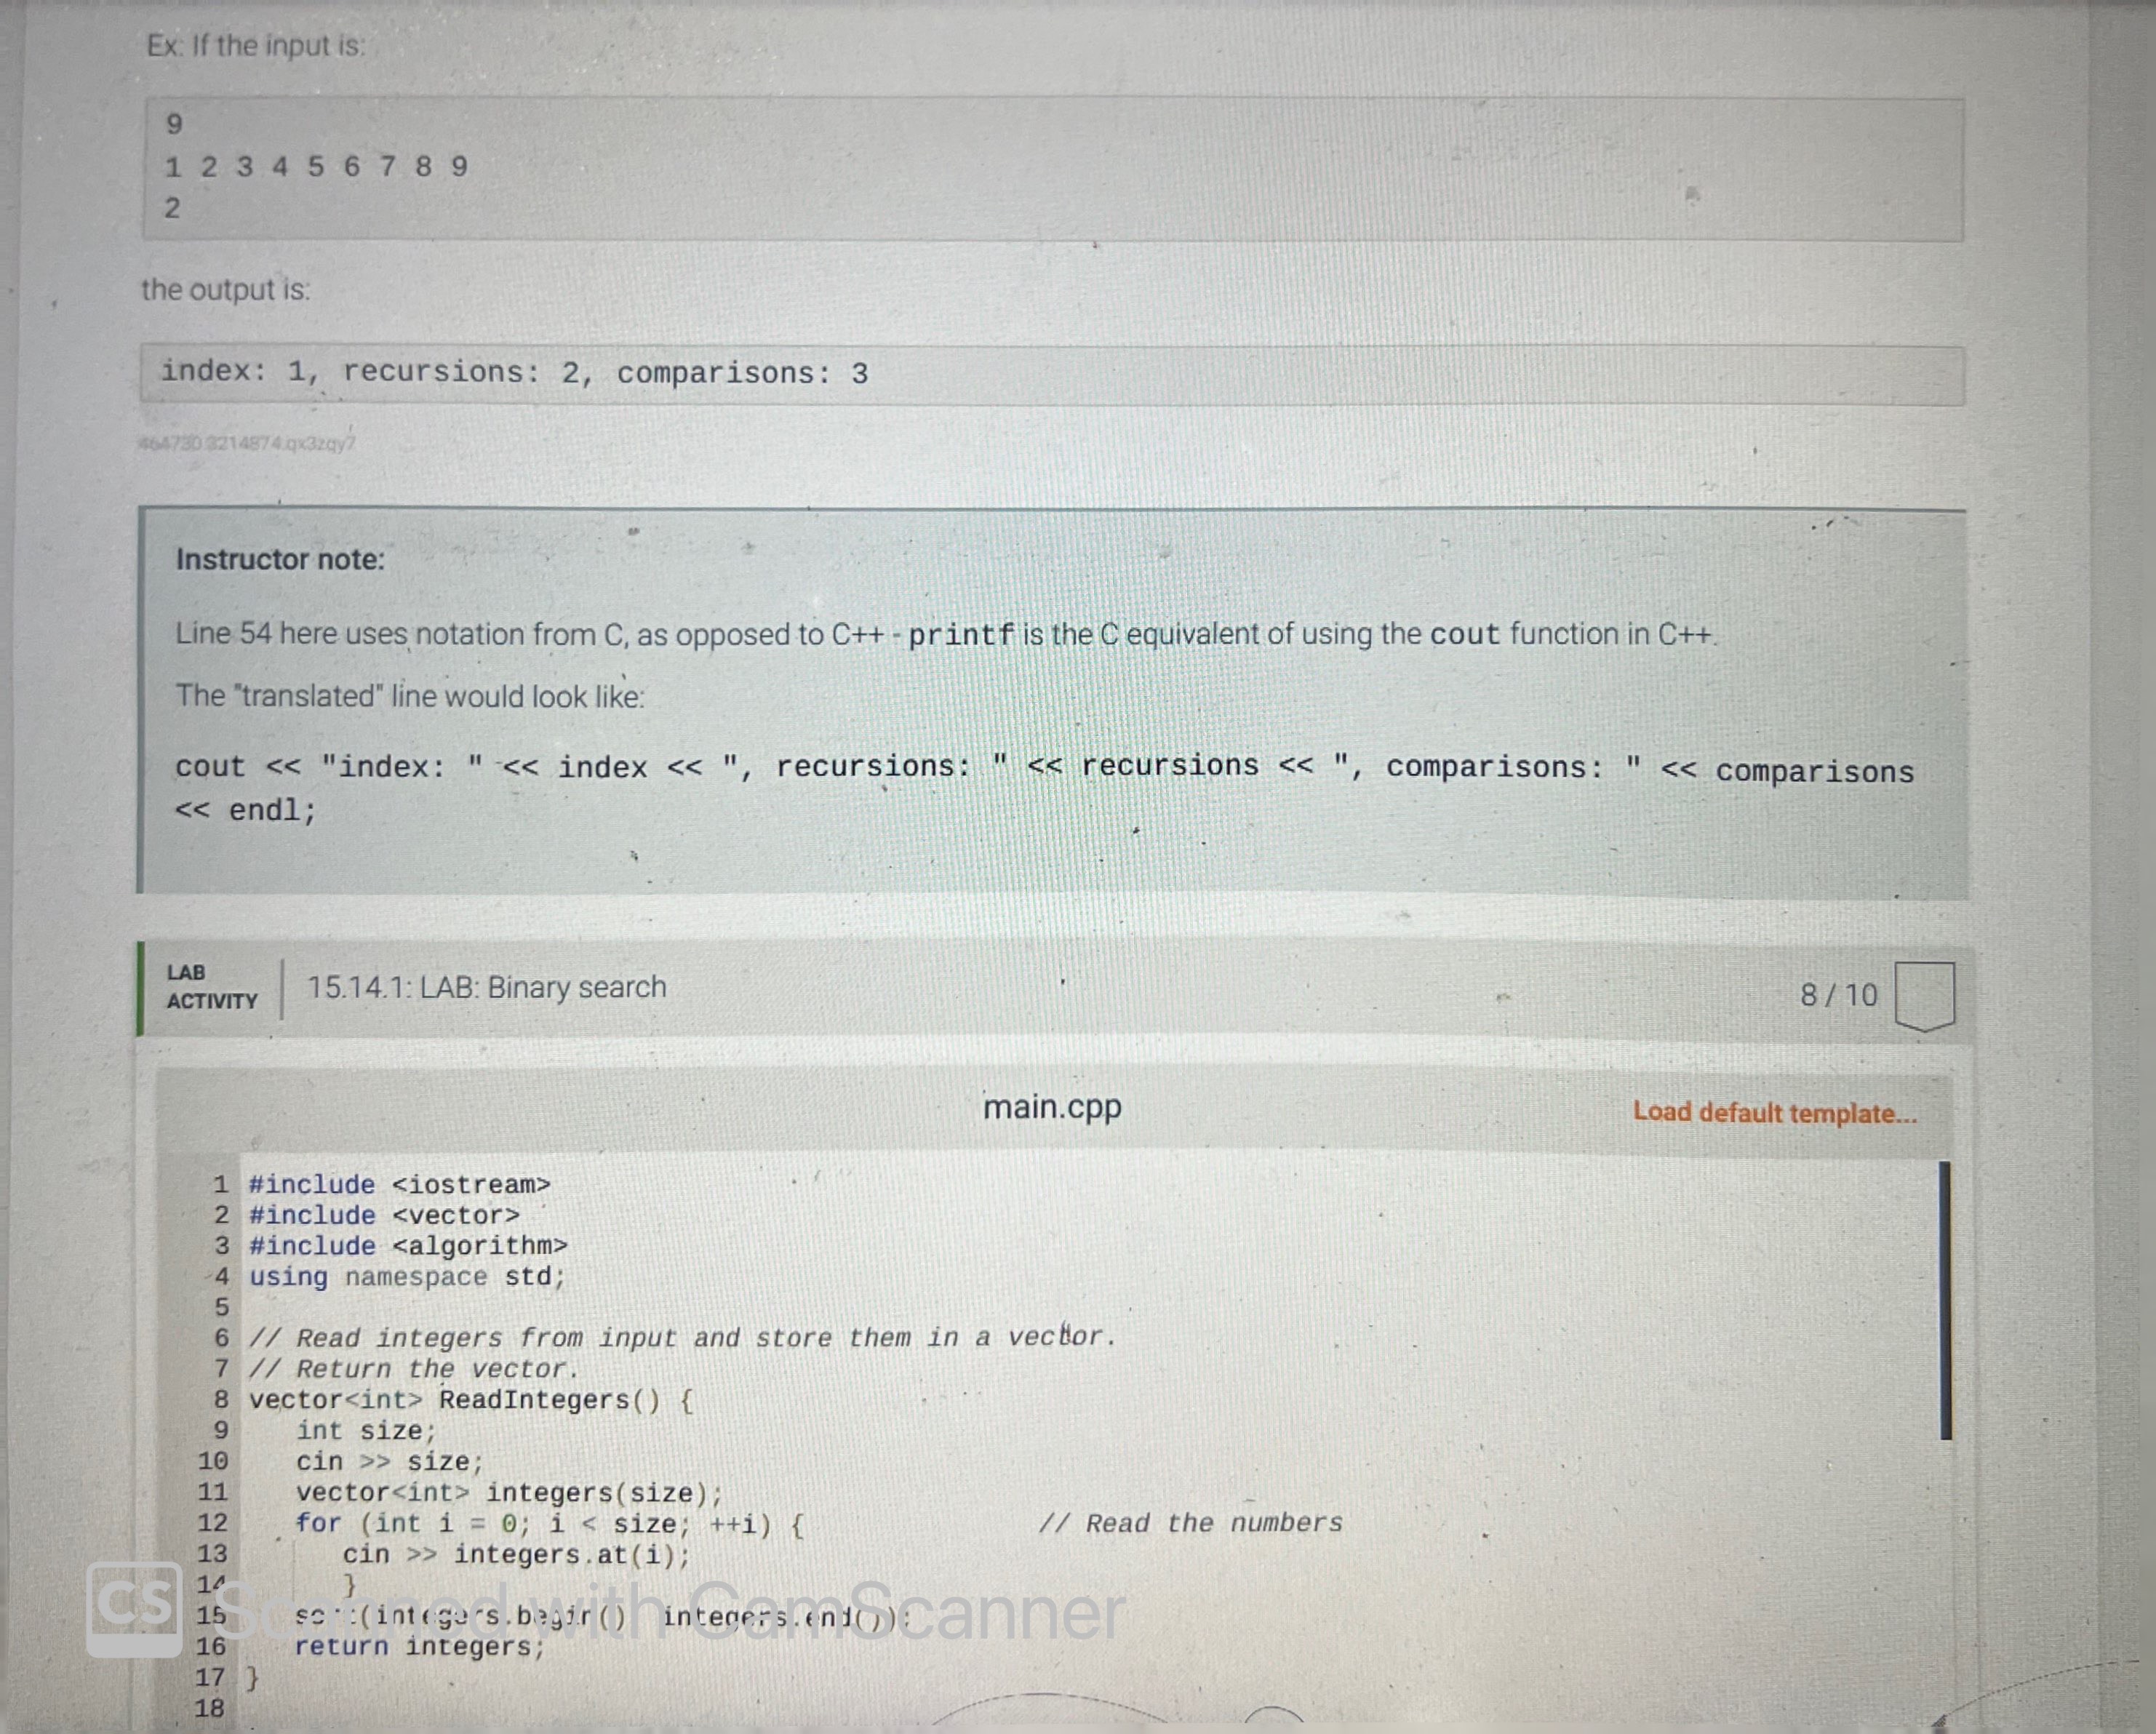Click code line 2 #include <vector>
Viewport: 2156px width, 1734px height.
pos(384,1215)
